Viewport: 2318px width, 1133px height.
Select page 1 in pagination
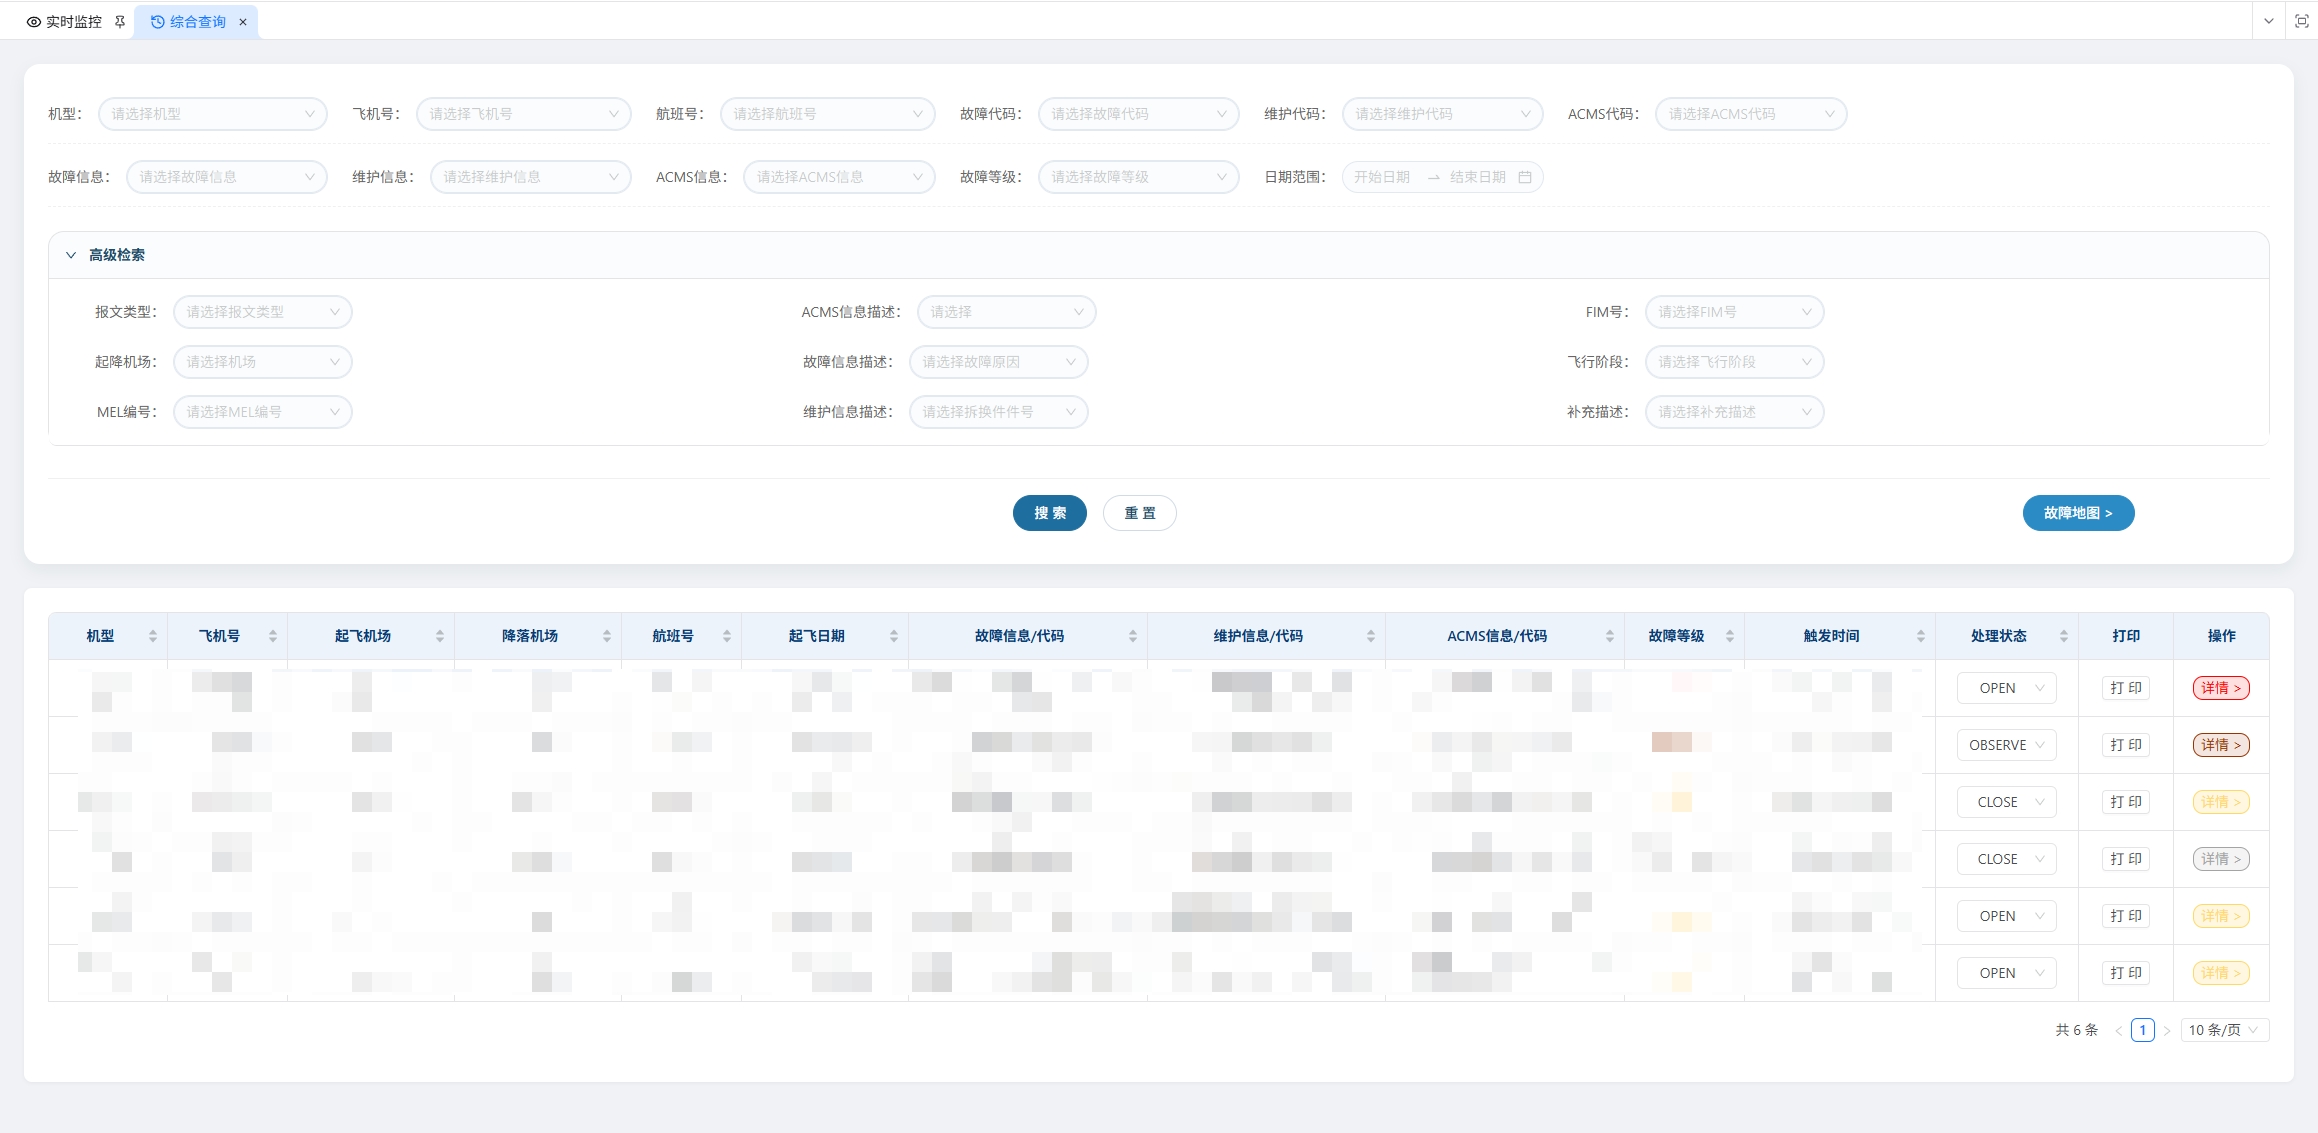click(2143, 1030)
